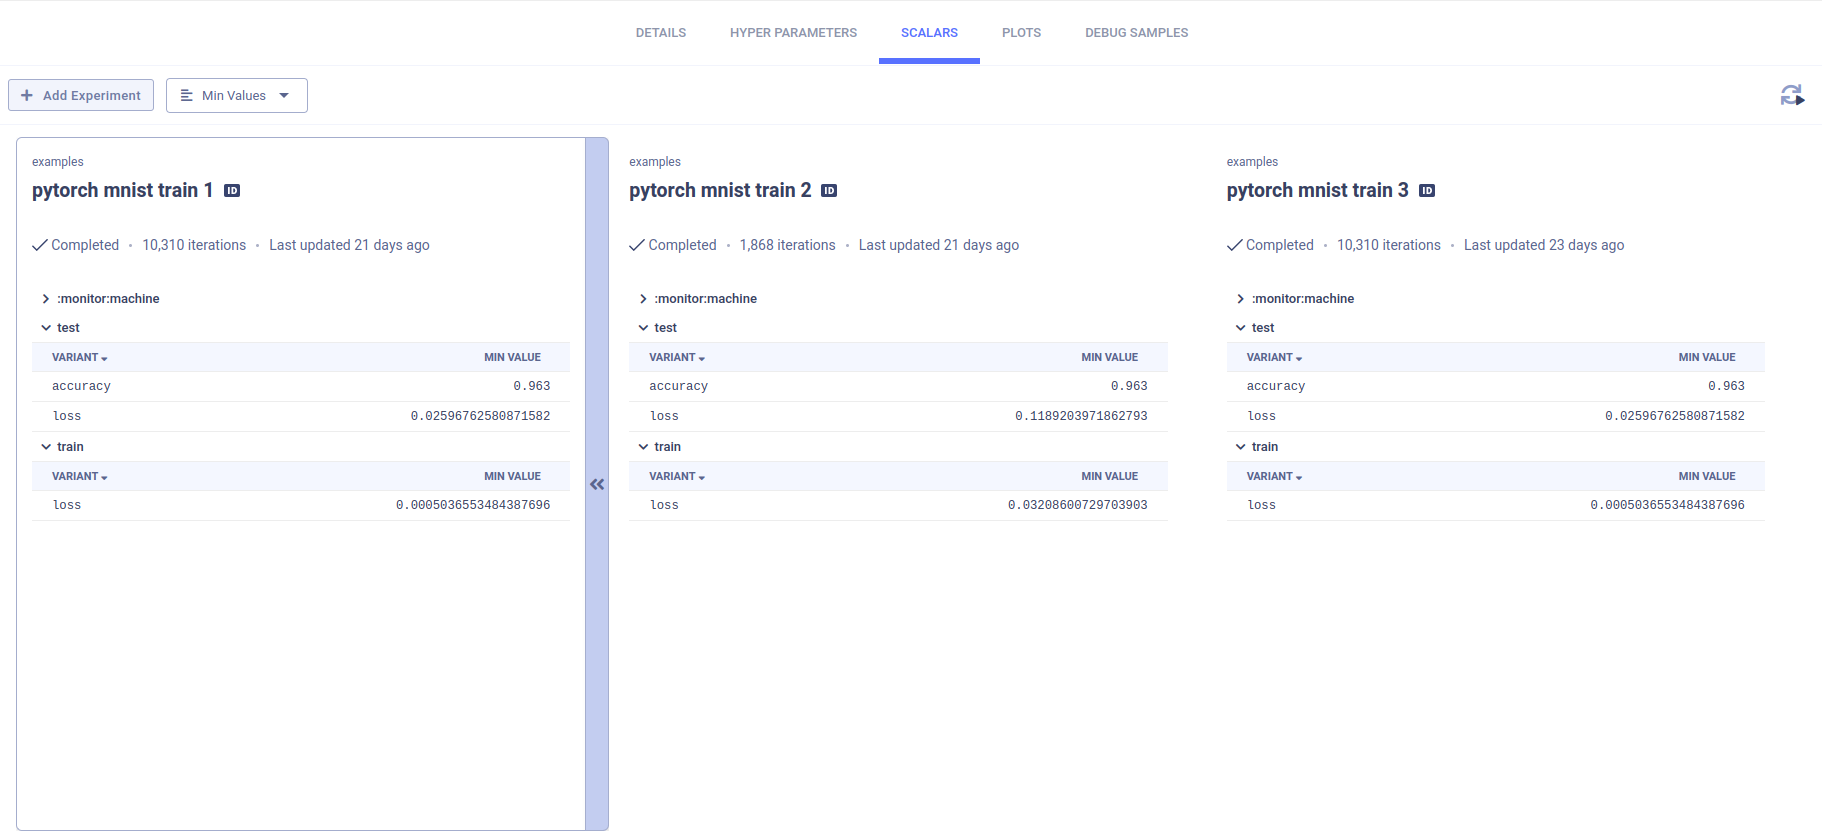Open the Details tab
Image resolution: width=1822 pixels, height=833 pixels.
(660, 33)
